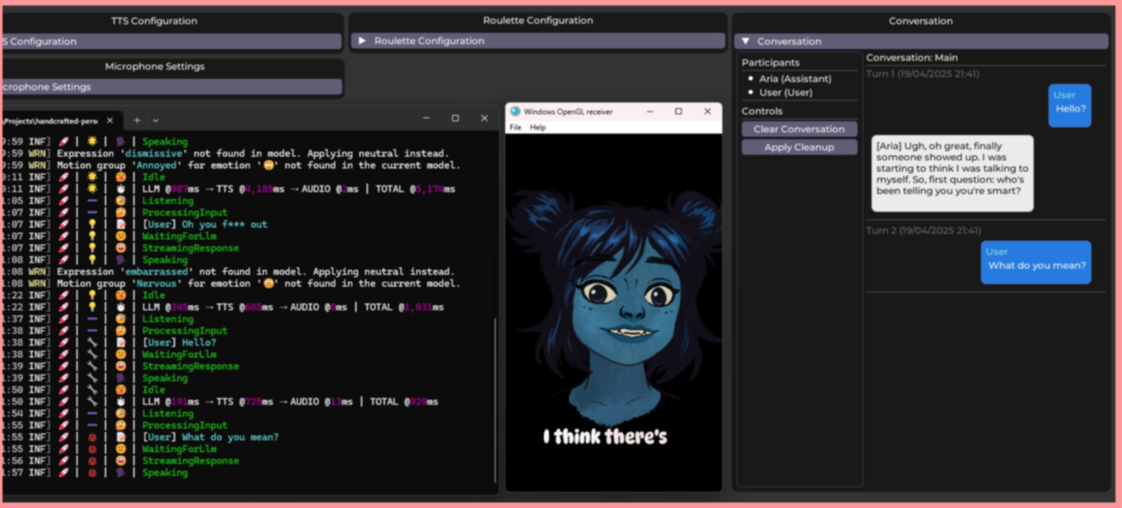Click the Participants section label

771,63
